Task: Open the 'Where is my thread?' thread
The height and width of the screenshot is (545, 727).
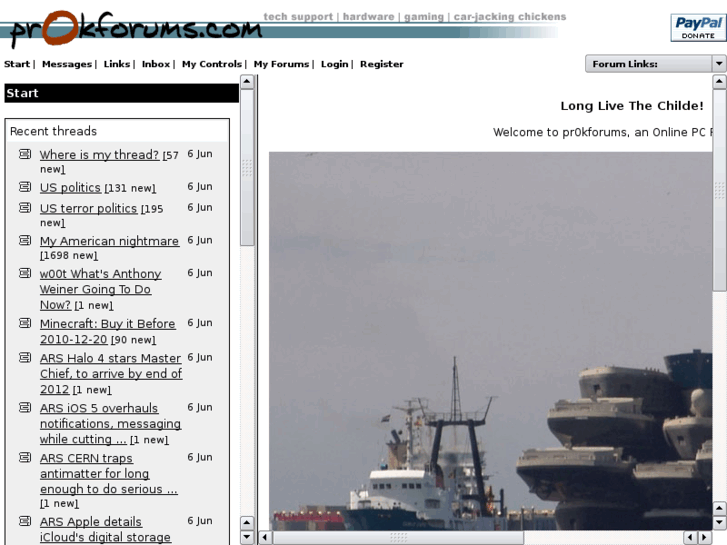Action: pyautogui.click(x=99, y=154)
